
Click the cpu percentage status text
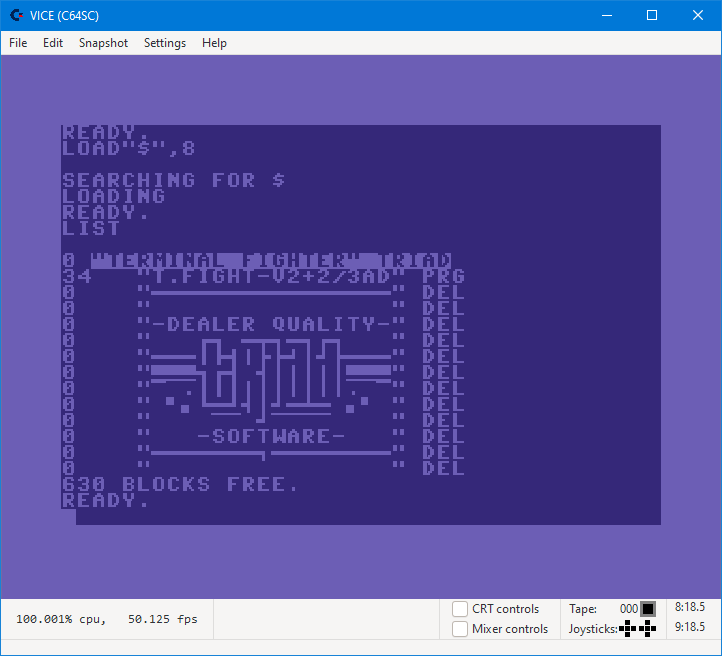pos(61,619)
